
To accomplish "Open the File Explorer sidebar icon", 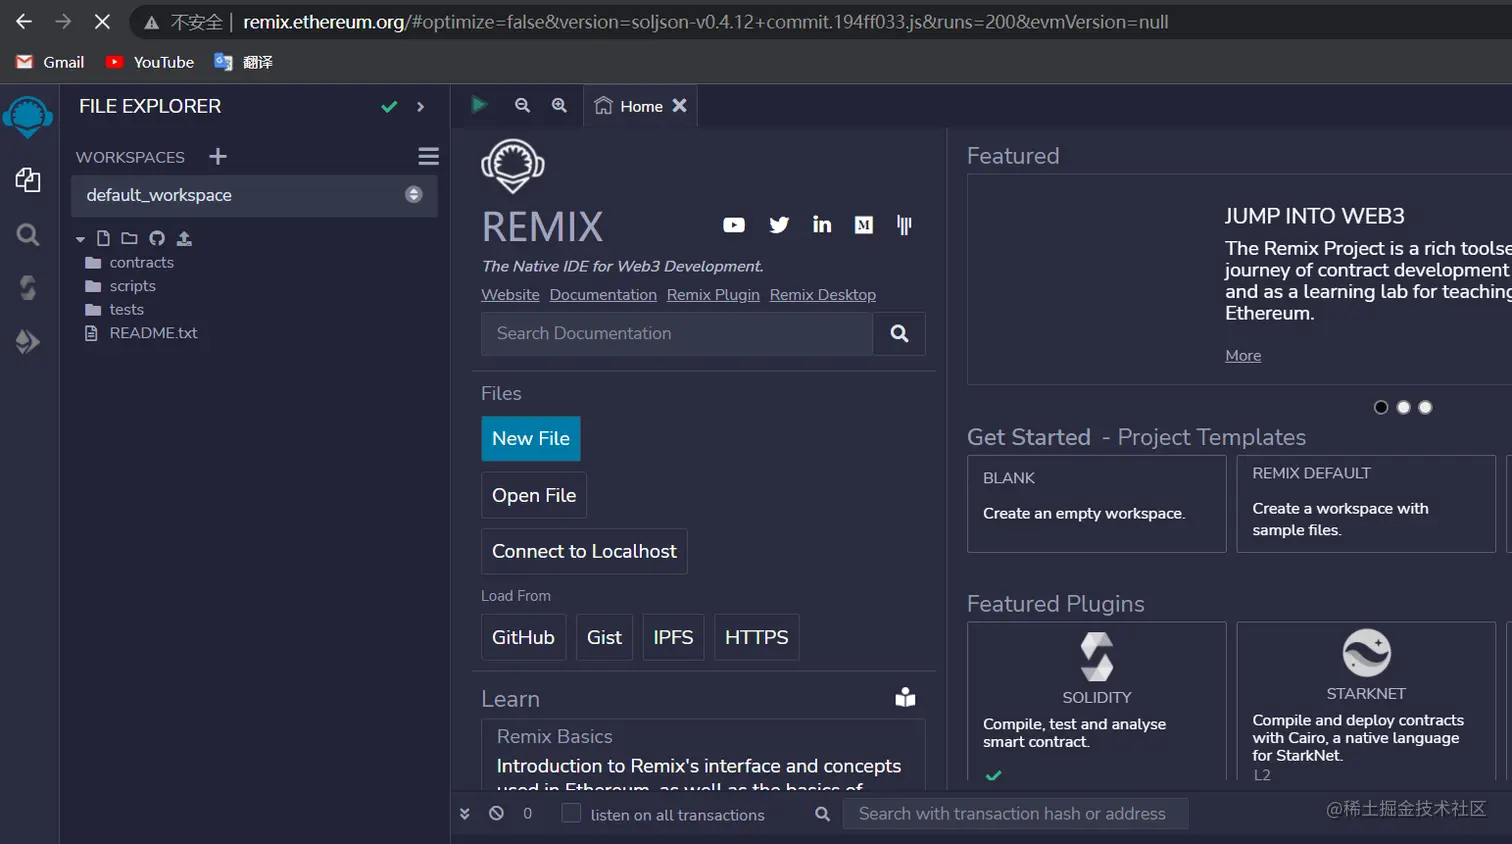I will [x=28, y=180].
